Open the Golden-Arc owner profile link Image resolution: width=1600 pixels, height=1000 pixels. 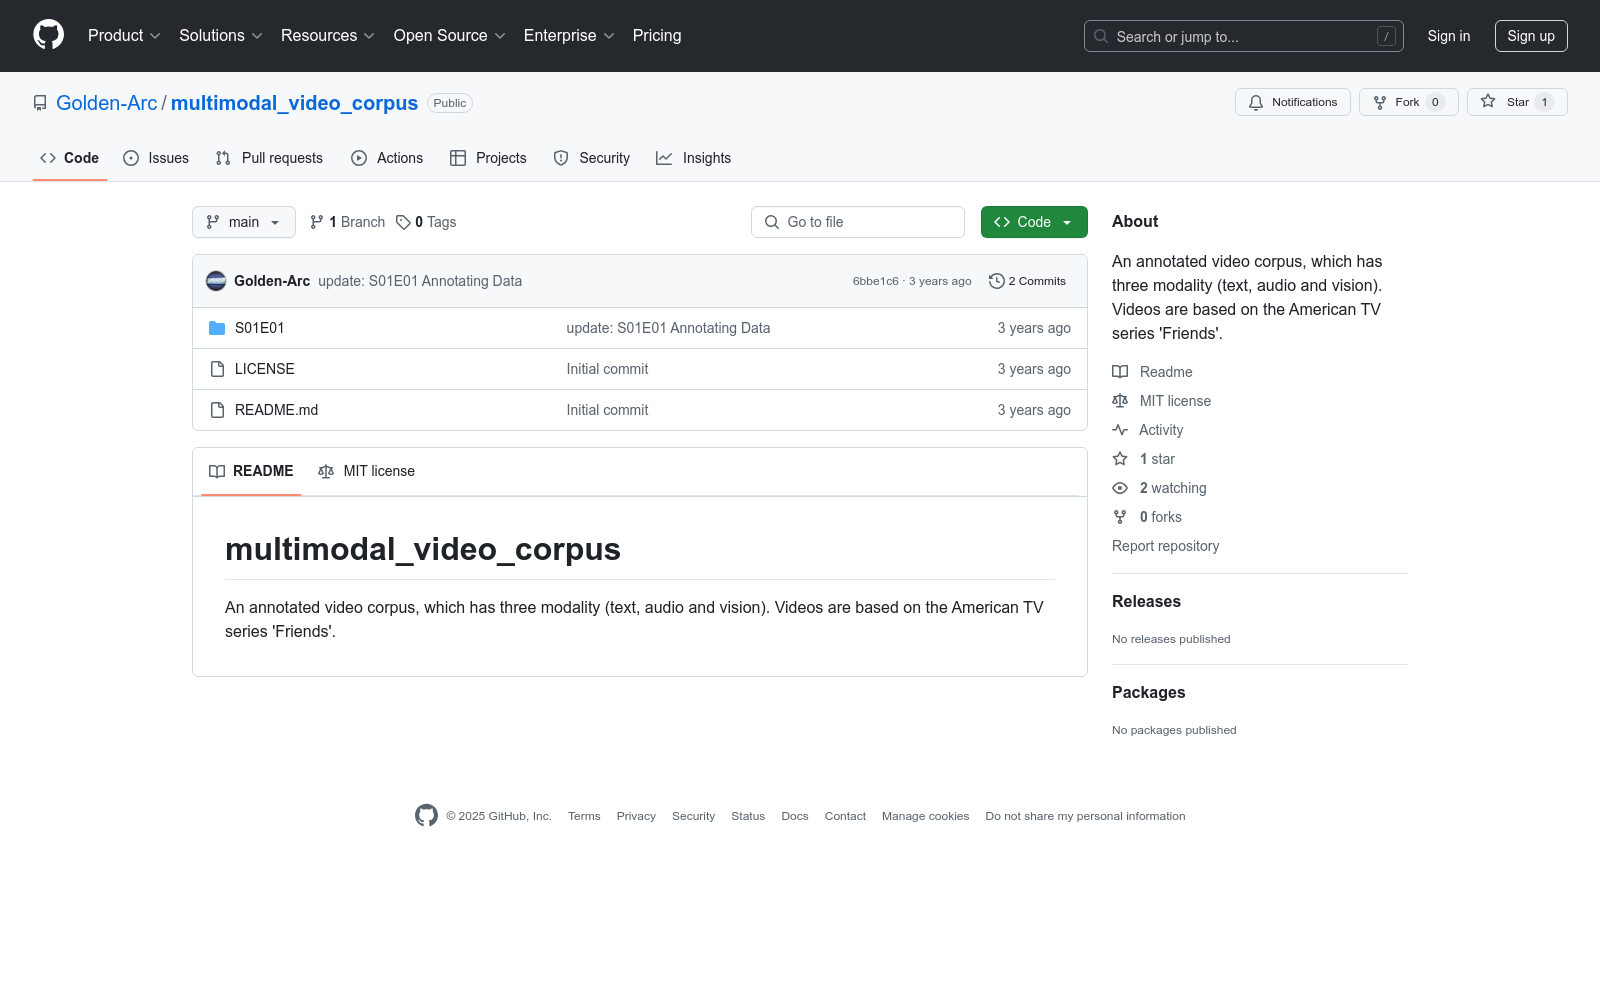point(107,103)
